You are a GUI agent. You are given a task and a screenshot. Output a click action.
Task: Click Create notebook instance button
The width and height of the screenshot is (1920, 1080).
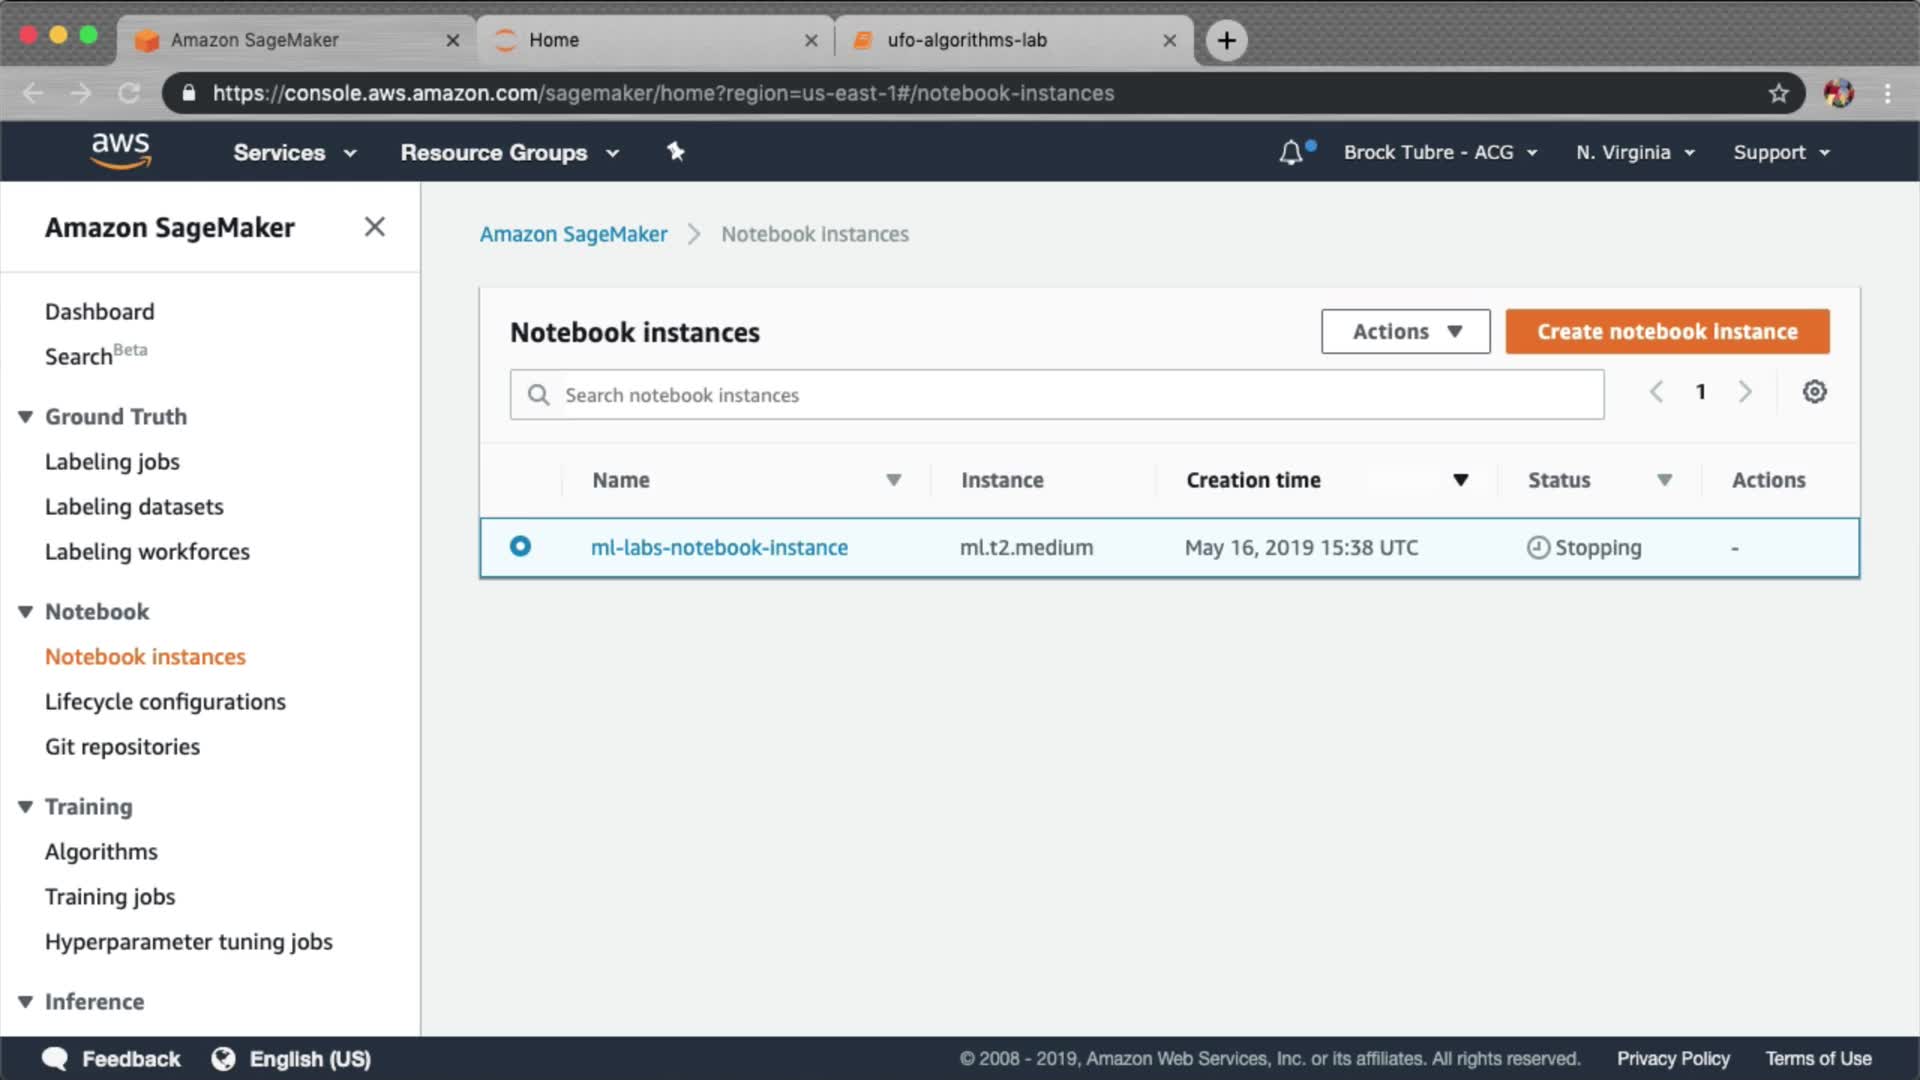point(1667,332)
